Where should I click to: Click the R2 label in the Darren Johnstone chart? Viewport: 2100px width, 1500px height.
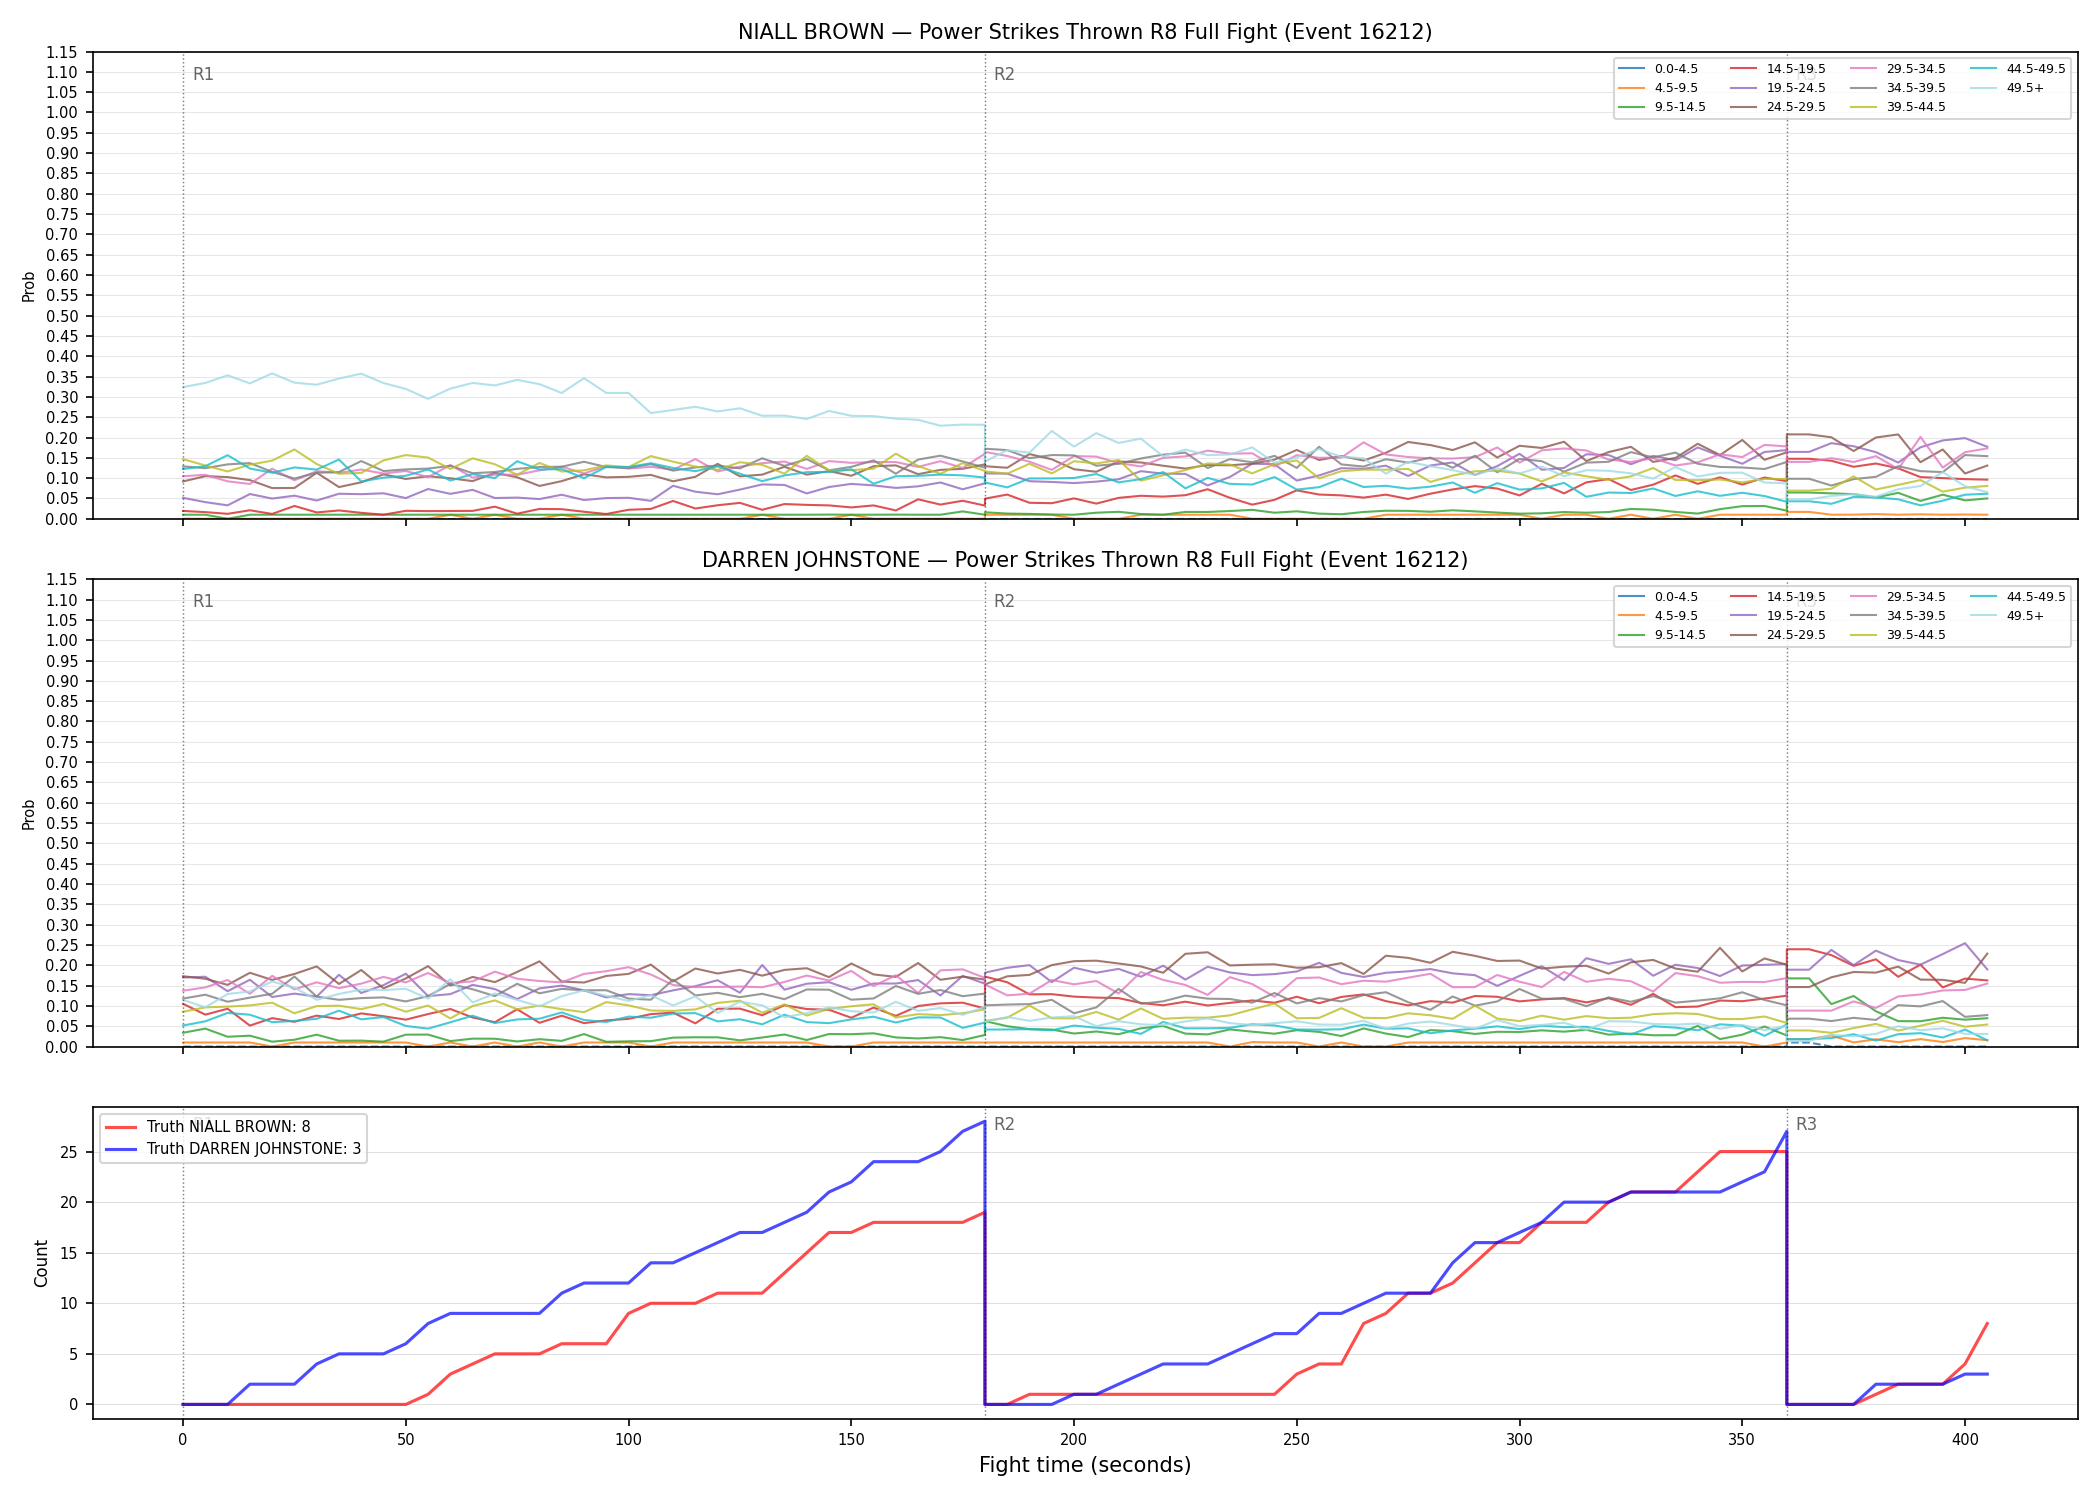coord(1004,601)
